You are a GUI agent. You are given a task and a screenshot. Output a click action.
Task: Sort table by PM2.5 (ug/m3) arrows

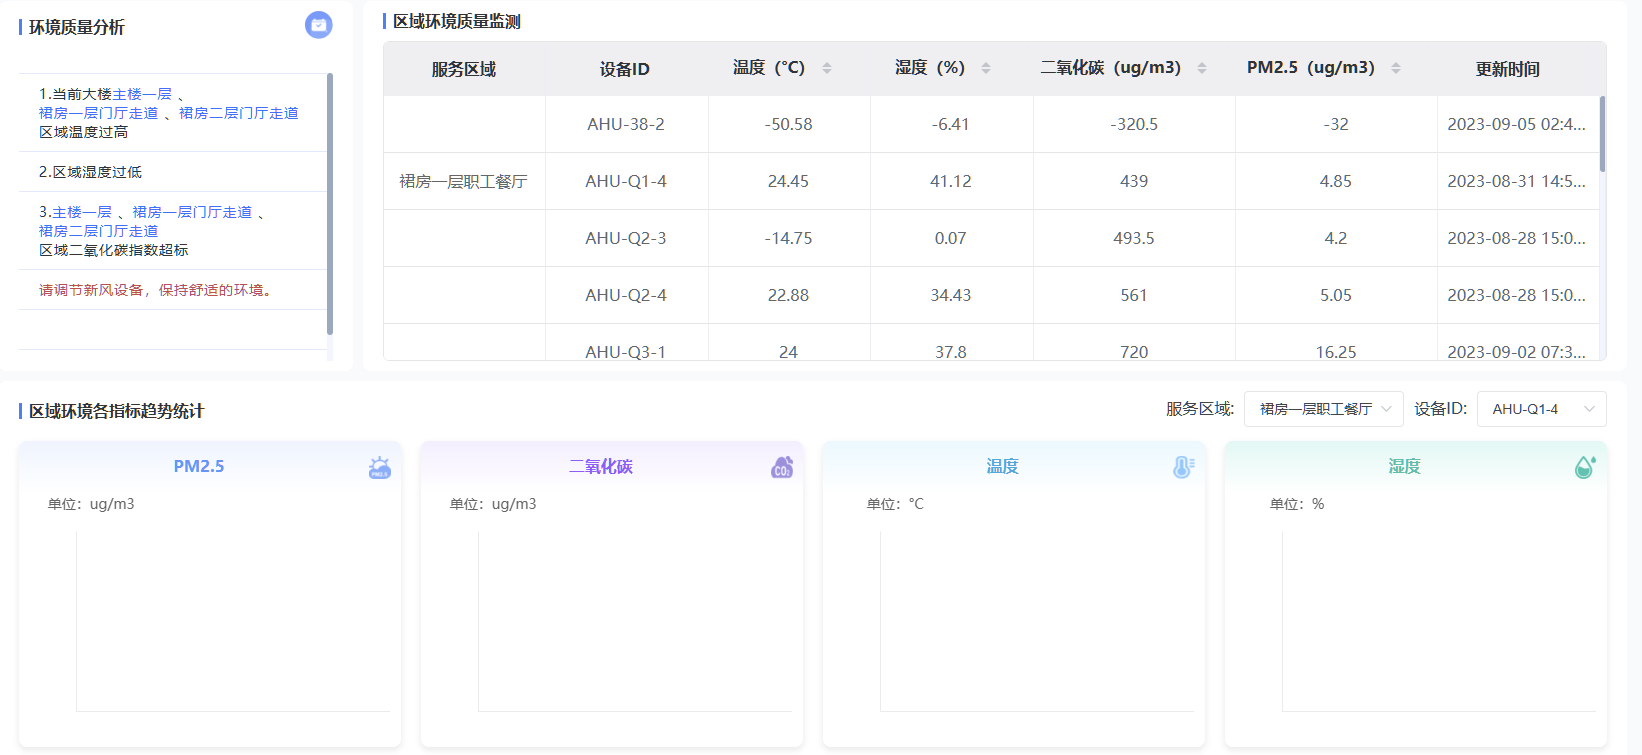1396,68
